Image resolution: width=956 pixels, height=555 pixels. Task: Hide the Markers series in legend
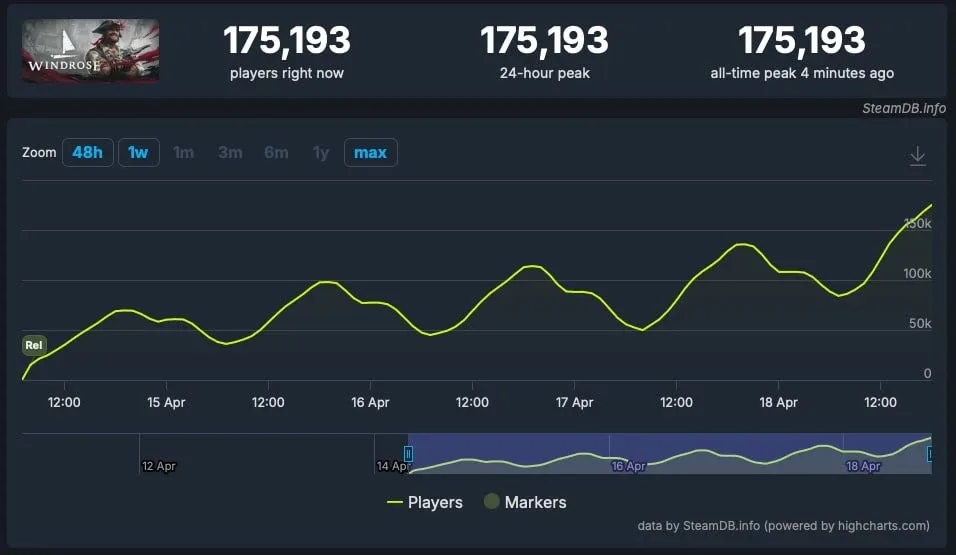pos(525,502)
